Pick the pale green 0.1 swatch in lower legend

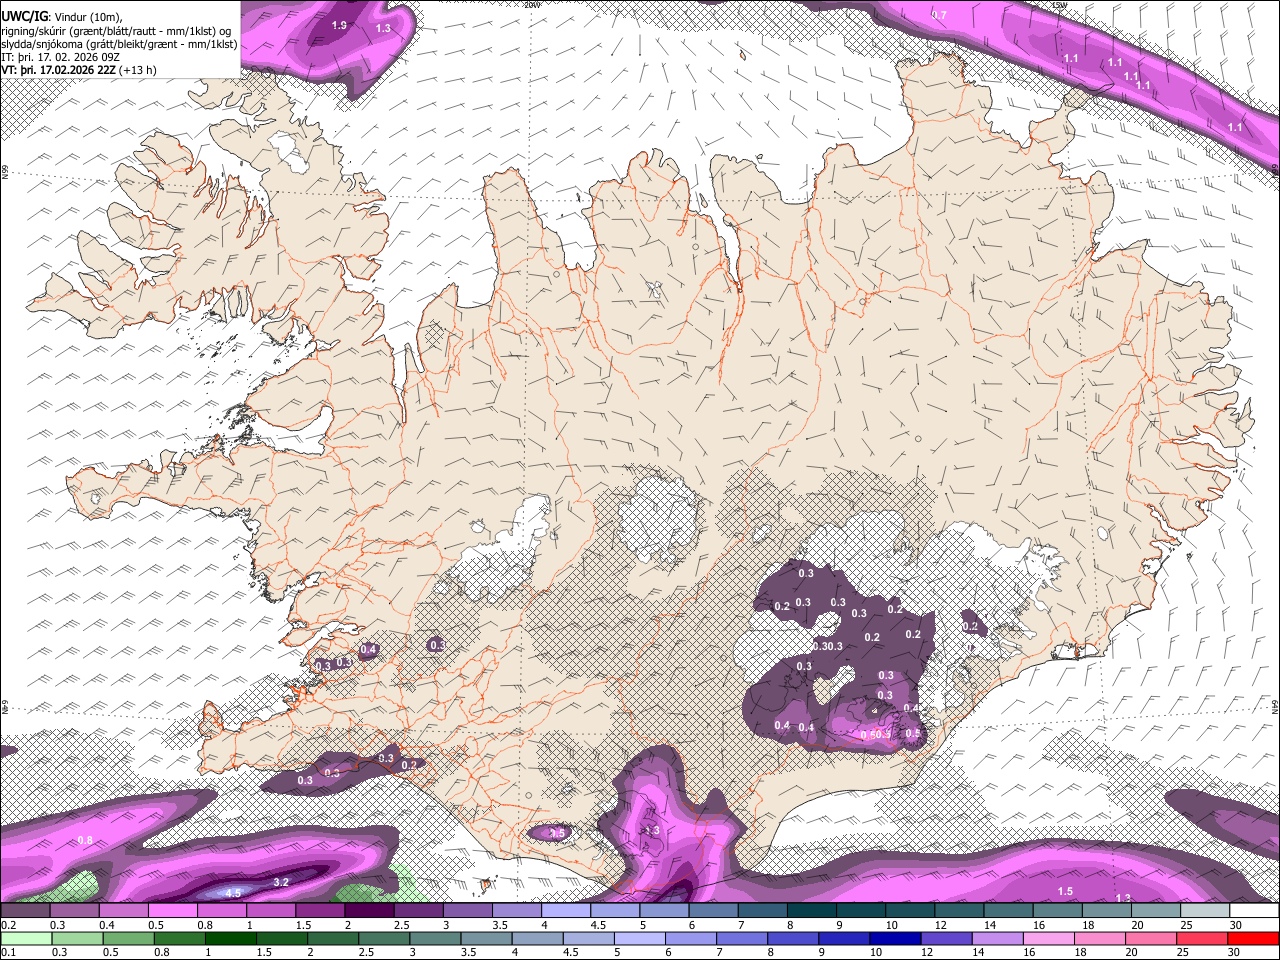click(x=26, y=939)
